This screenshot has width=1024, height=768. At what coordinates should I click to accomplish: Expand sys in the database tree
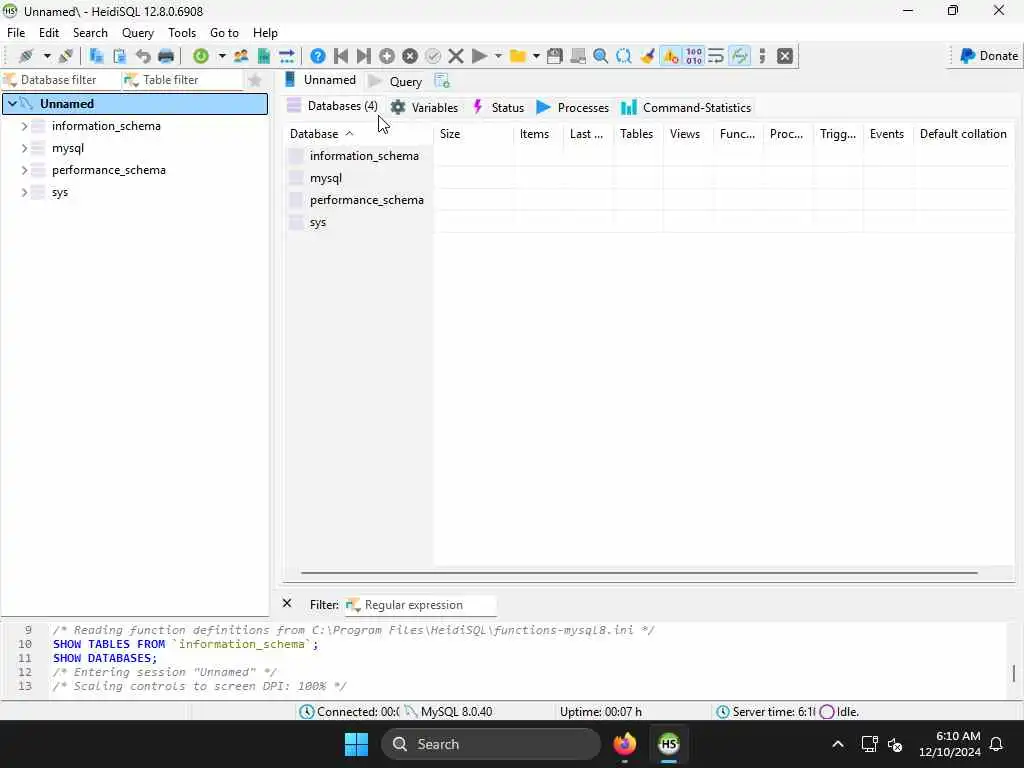click(24, 192)
